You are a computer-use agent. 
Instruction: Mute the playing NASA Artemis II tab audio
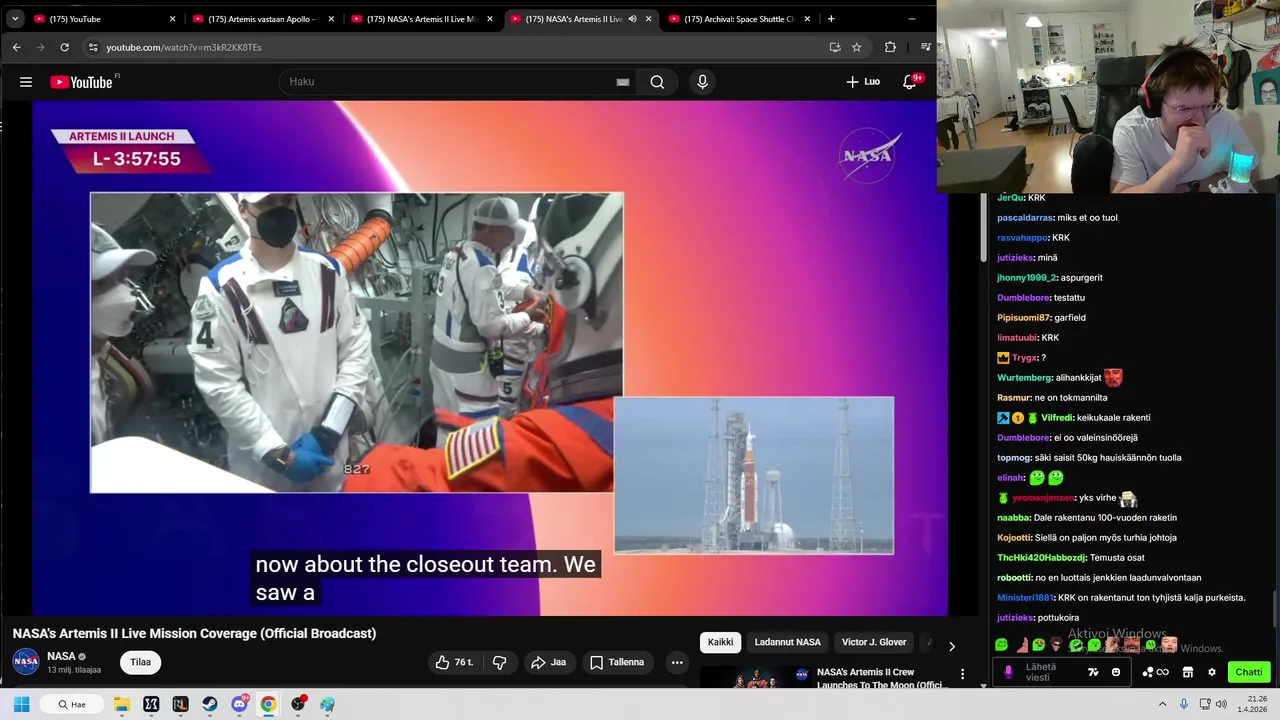click(x=632, y=19)
